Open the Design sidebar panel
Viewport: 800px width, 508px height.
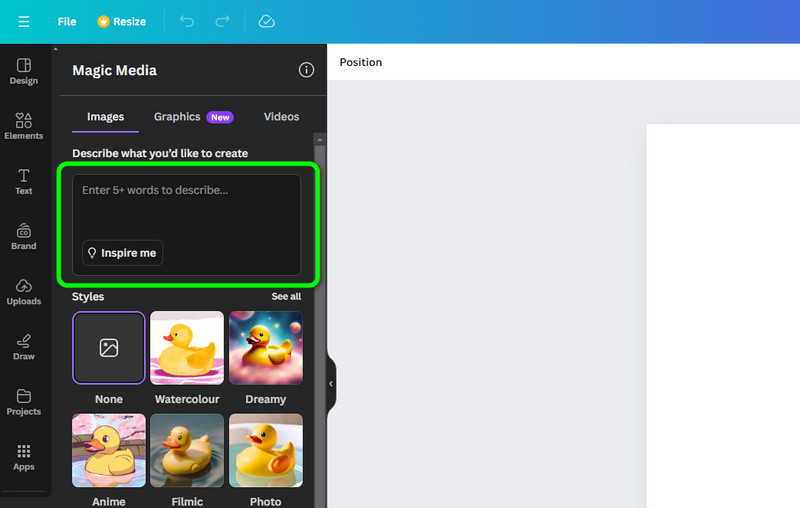pos(23,71)
